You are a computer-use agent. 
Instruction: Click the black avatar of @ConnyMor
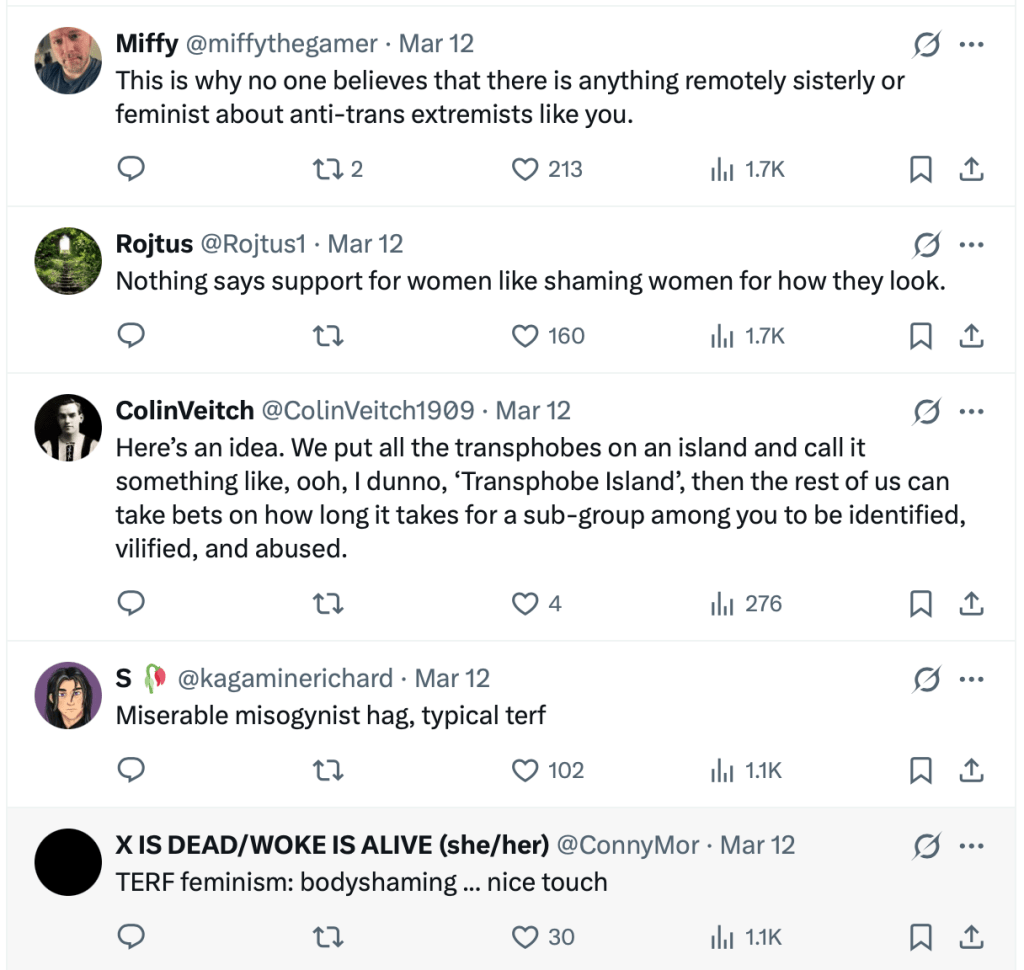[x=68, y=861]
